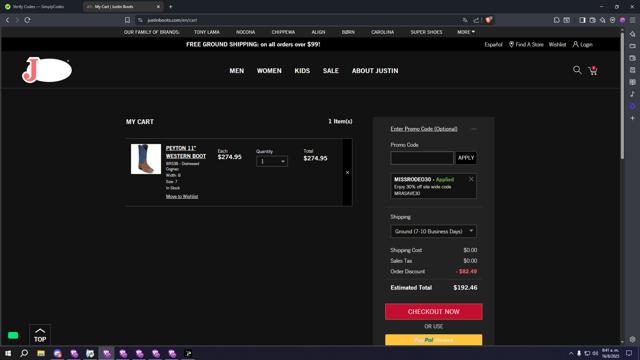640x360 pixels.
Task: Click the Peyton boot product thumbnail
Action: click(146, 159)
